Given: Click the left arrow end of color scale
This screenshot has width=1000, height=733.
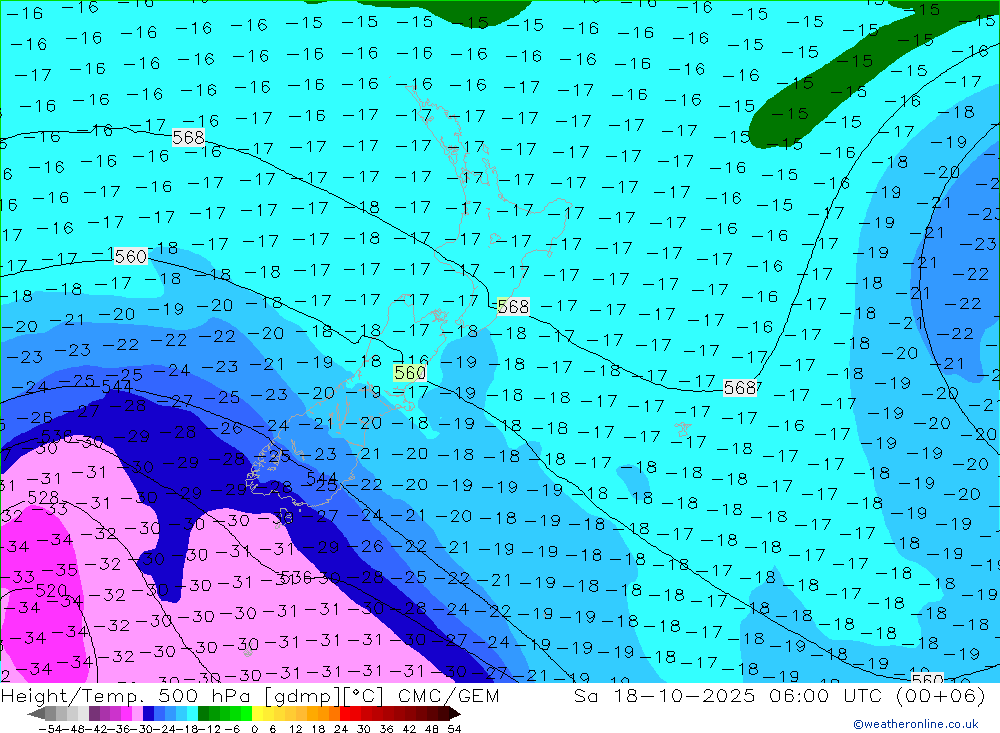Looking at the screenshot, I should 36,714.
